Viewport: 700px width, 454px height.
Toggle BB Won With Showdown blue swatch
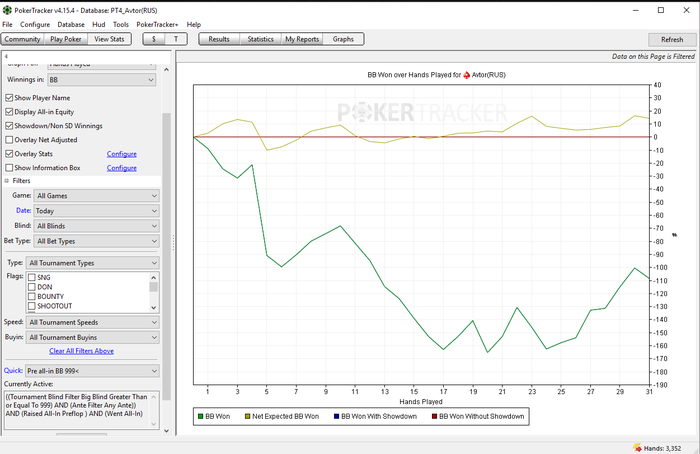337,417
